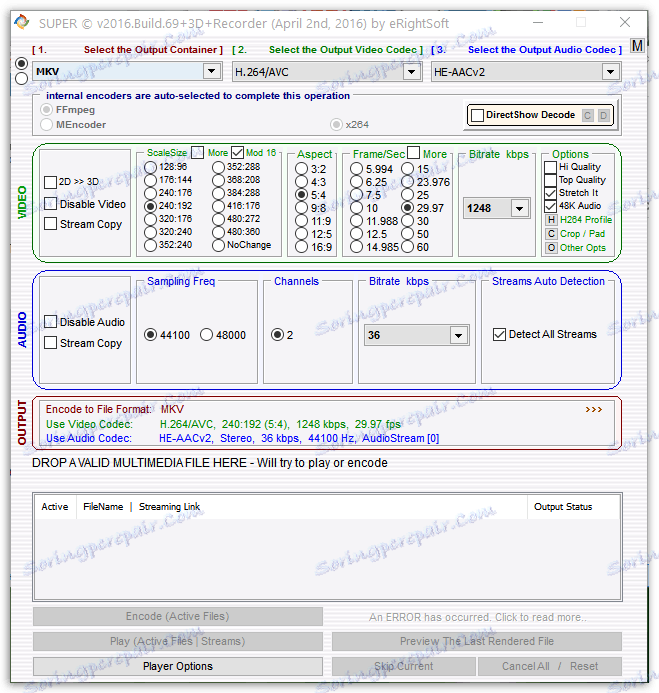Click Encode (Active Files) button
The image size is (659, 693).
(x=178, y=617)
